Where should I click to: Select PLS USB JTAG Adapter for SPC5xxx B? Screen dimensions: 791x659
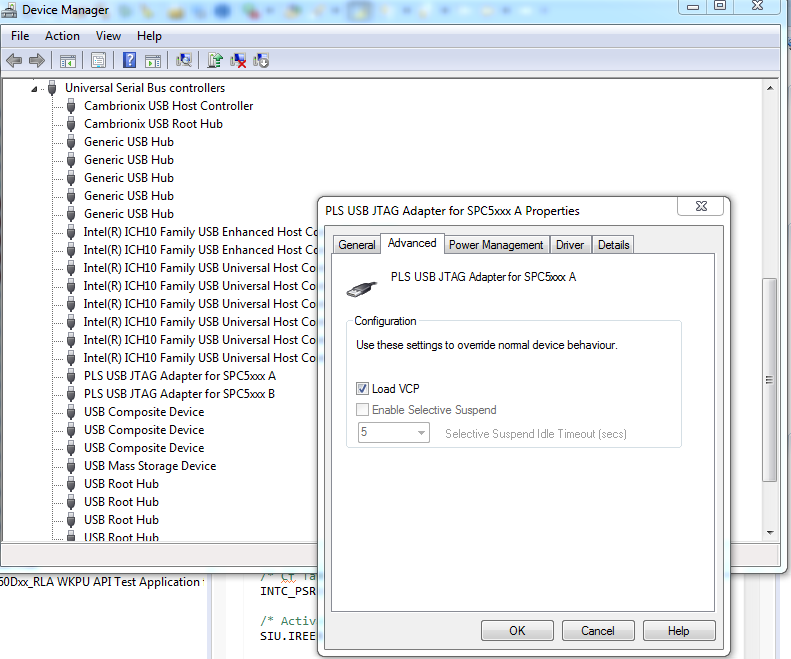pyautogui.click(x=179, y=394)
